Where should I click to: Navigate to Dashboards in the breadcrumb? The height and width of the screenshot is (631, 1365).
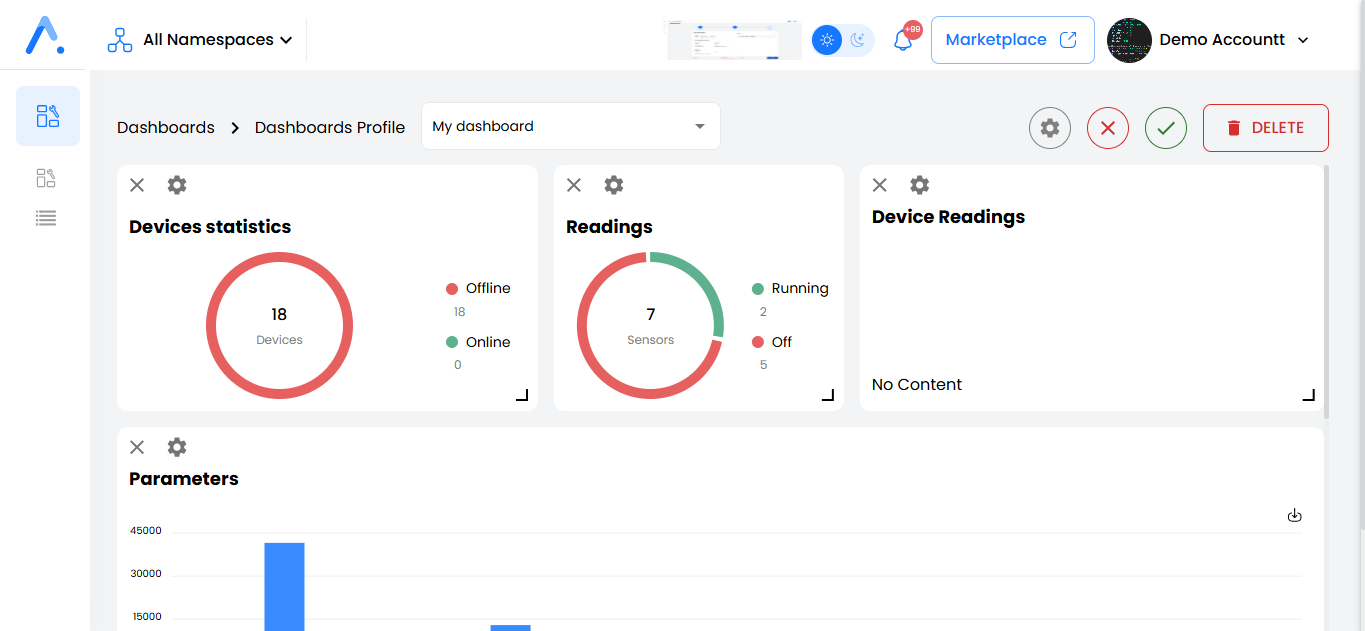tap(165, 127)
